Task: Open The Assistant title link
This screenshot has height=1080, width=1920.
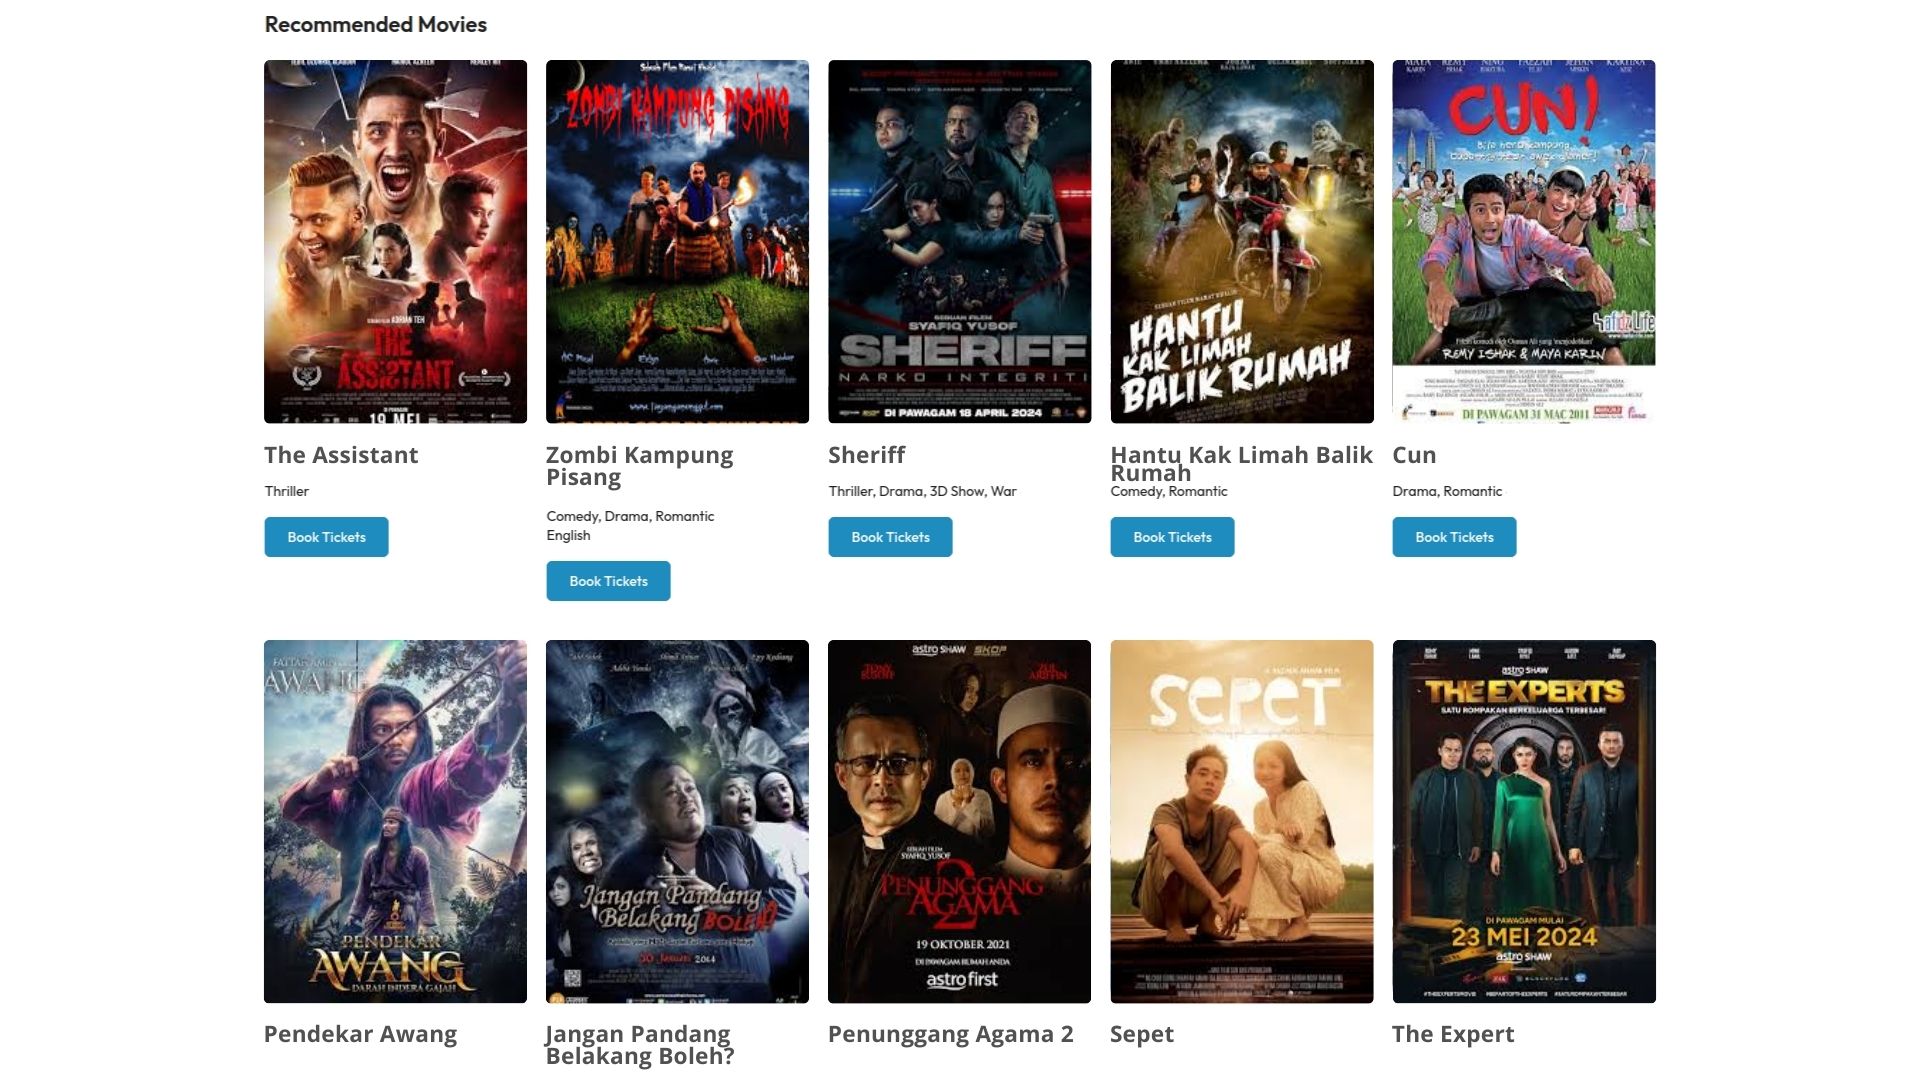Action: tap(341, 455)
